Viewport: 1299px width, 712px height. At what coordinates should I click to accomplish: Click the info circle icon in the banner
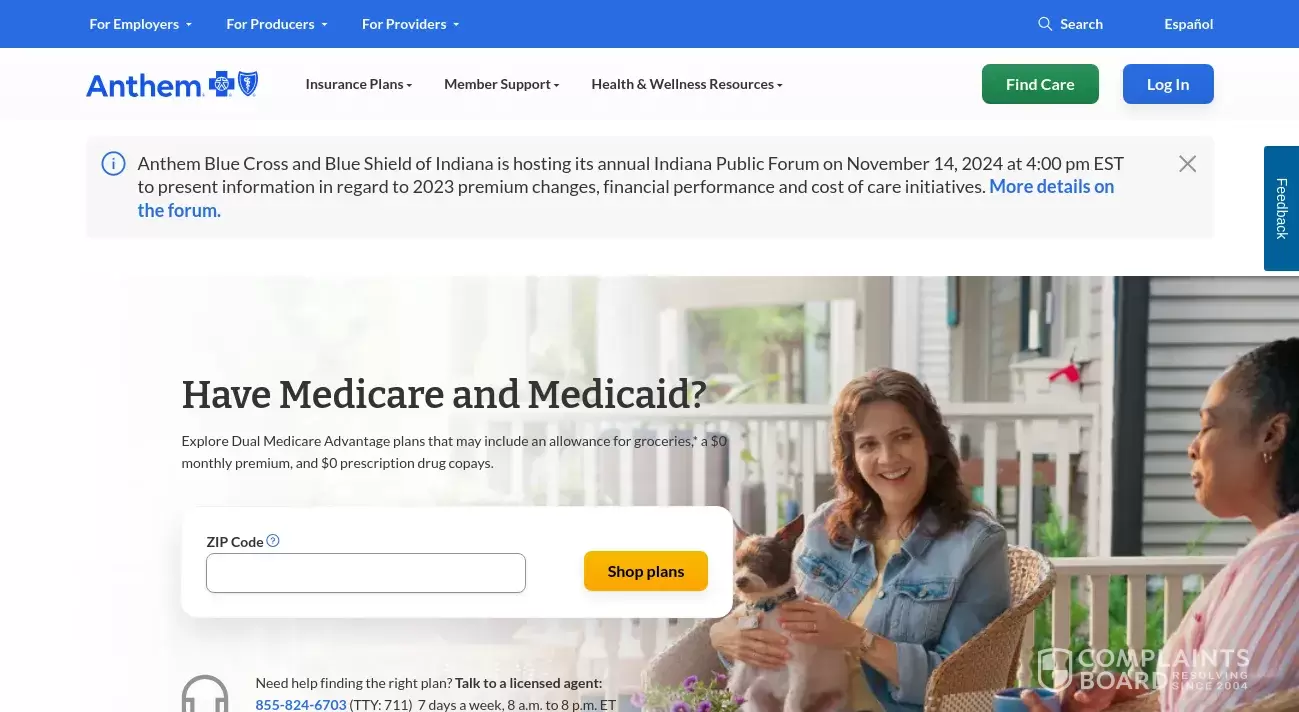click(x=114, y=164)
